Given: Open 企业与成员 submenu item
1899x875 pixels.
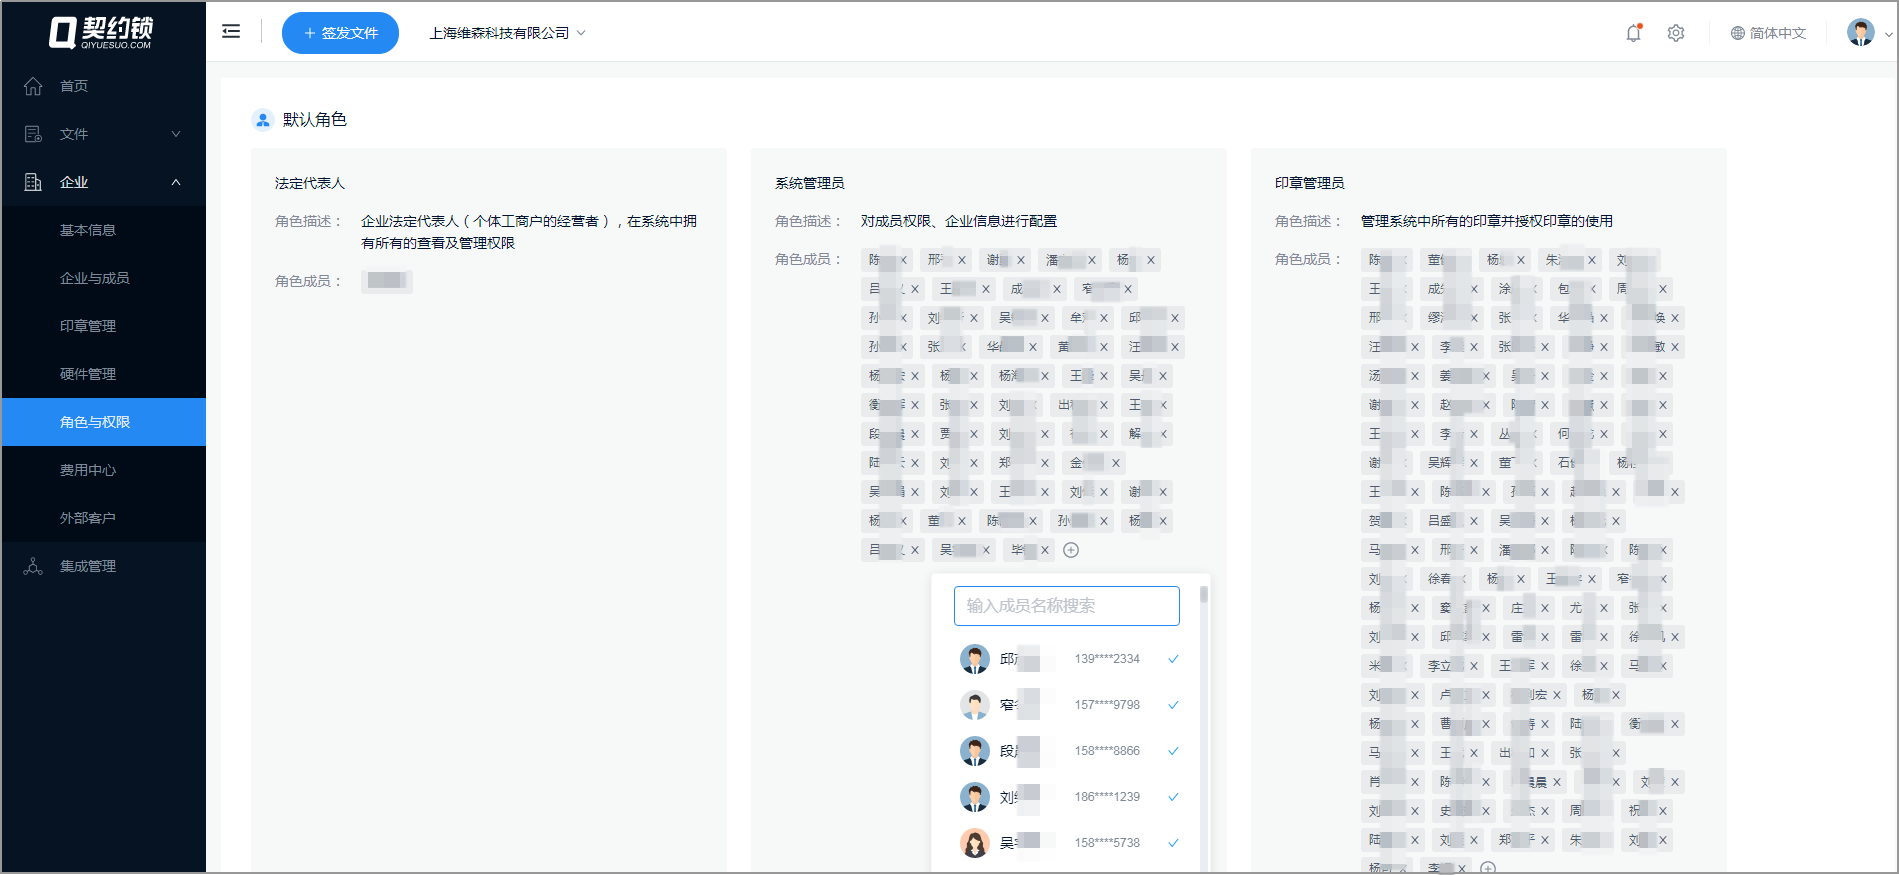Looking at the screenshot, I should [95, 278].
